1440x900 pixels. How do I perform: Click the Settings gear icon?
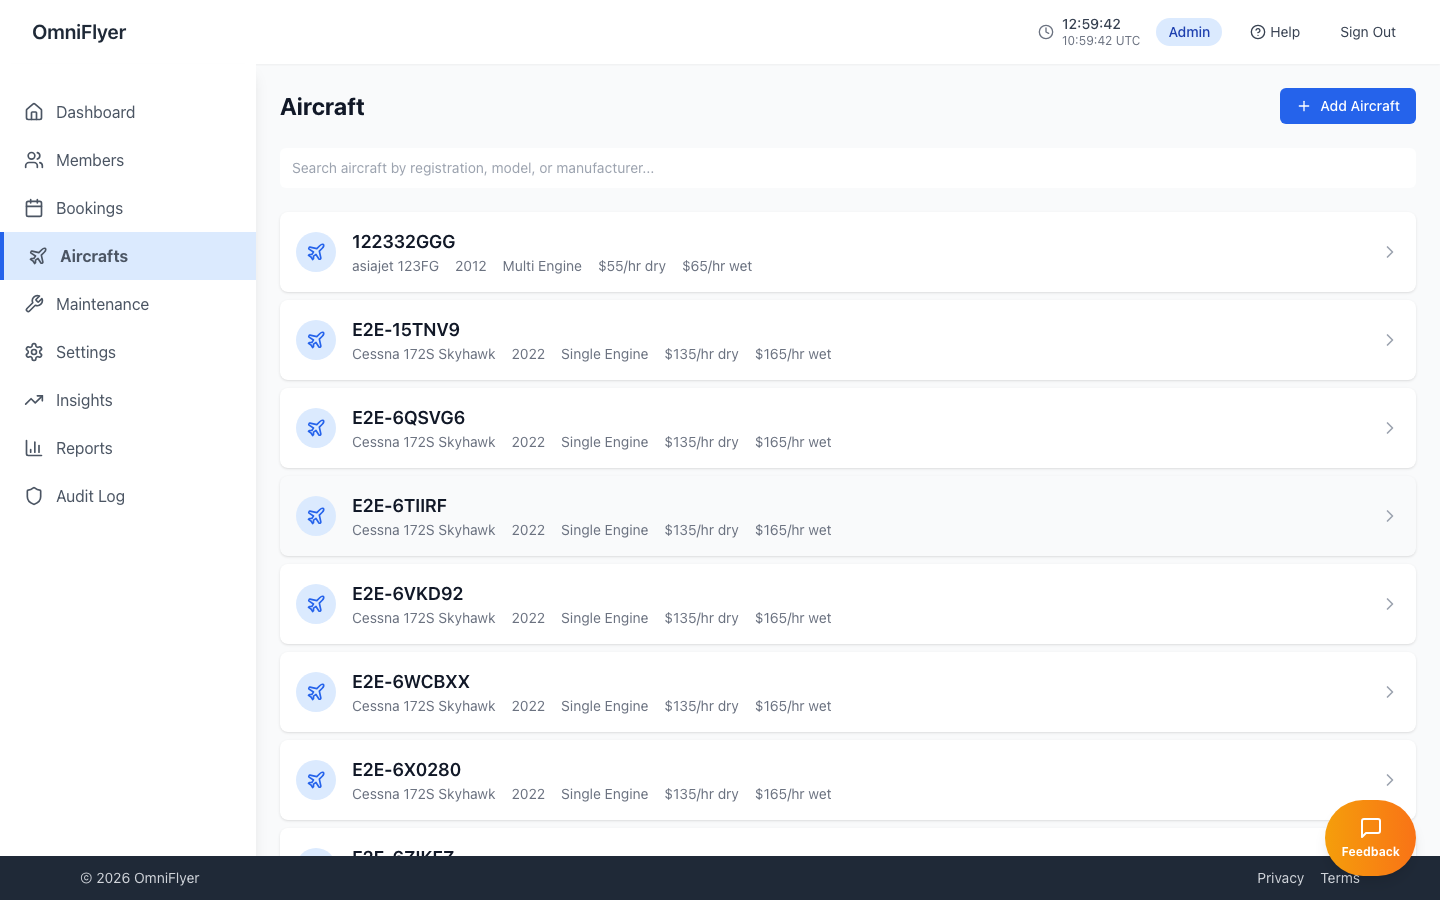pos(34,352)
